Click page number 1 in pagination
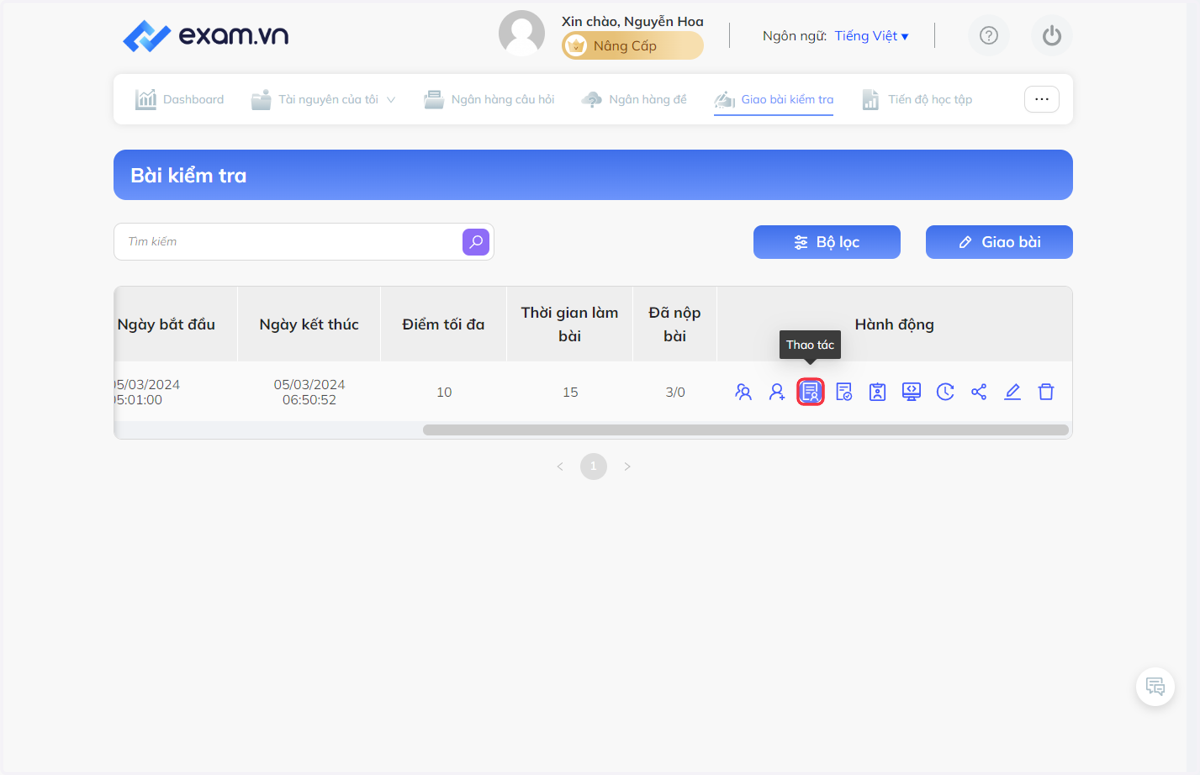 pos(594,466)
